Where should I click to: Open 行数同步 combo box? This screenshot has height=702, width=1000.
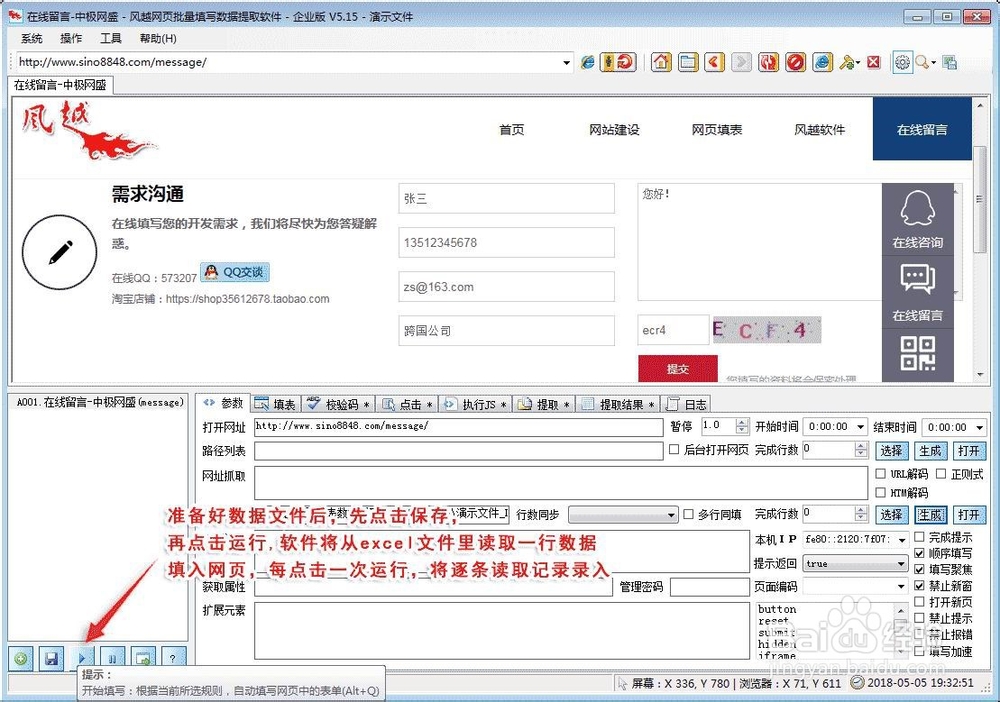tap(623, 515)
